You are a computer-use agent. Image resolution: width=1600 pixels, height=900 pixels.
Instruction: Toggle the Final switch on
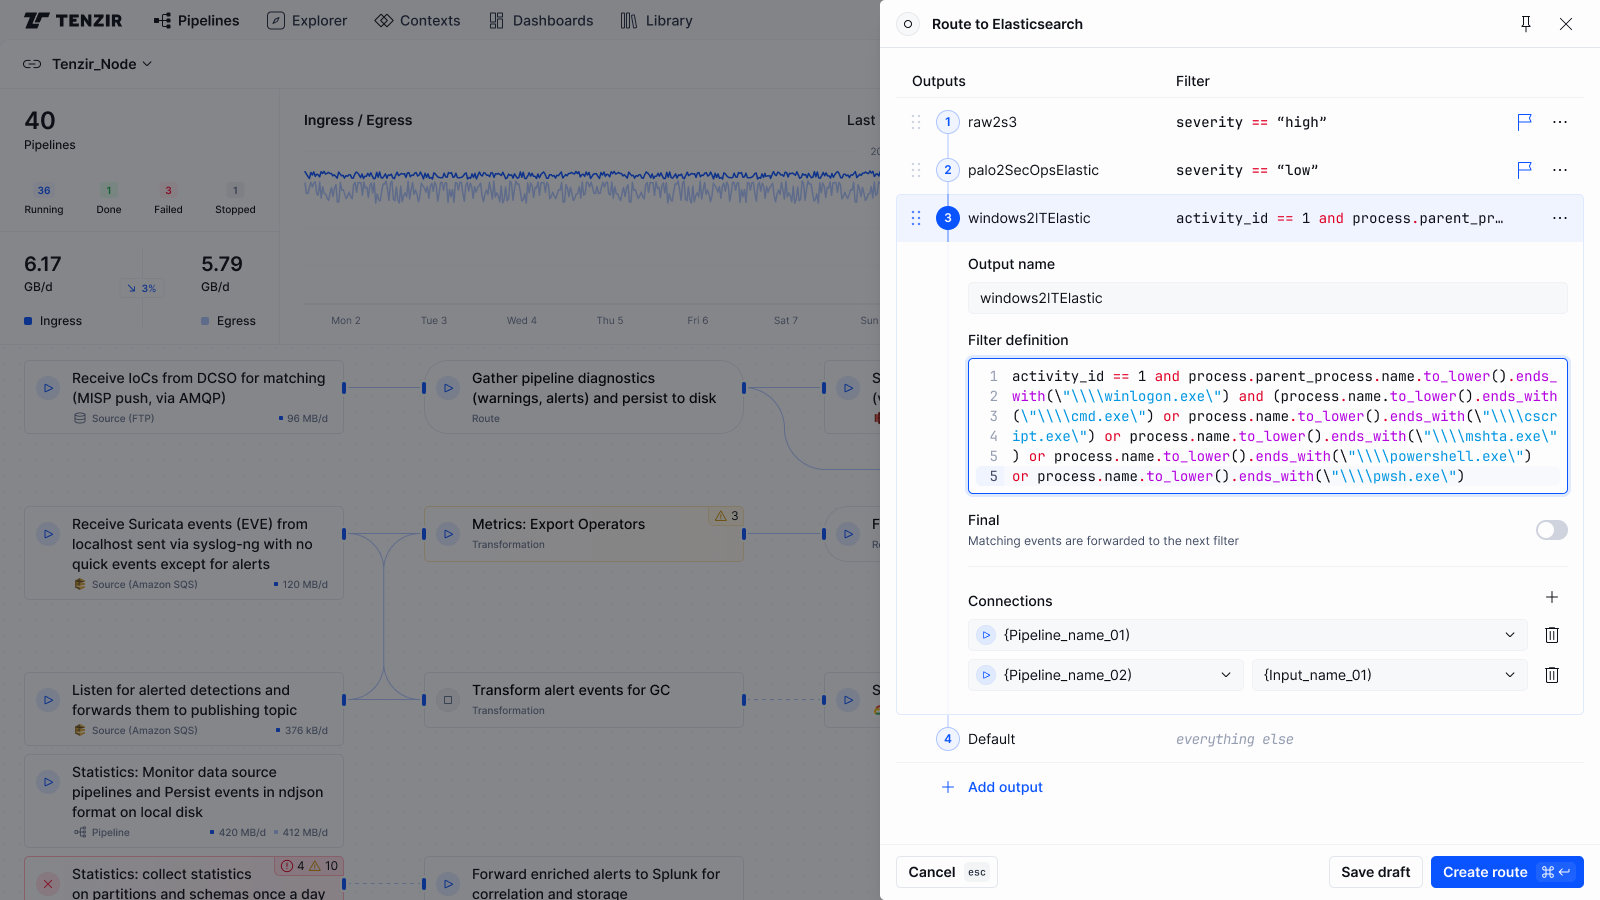point(1551,530)
